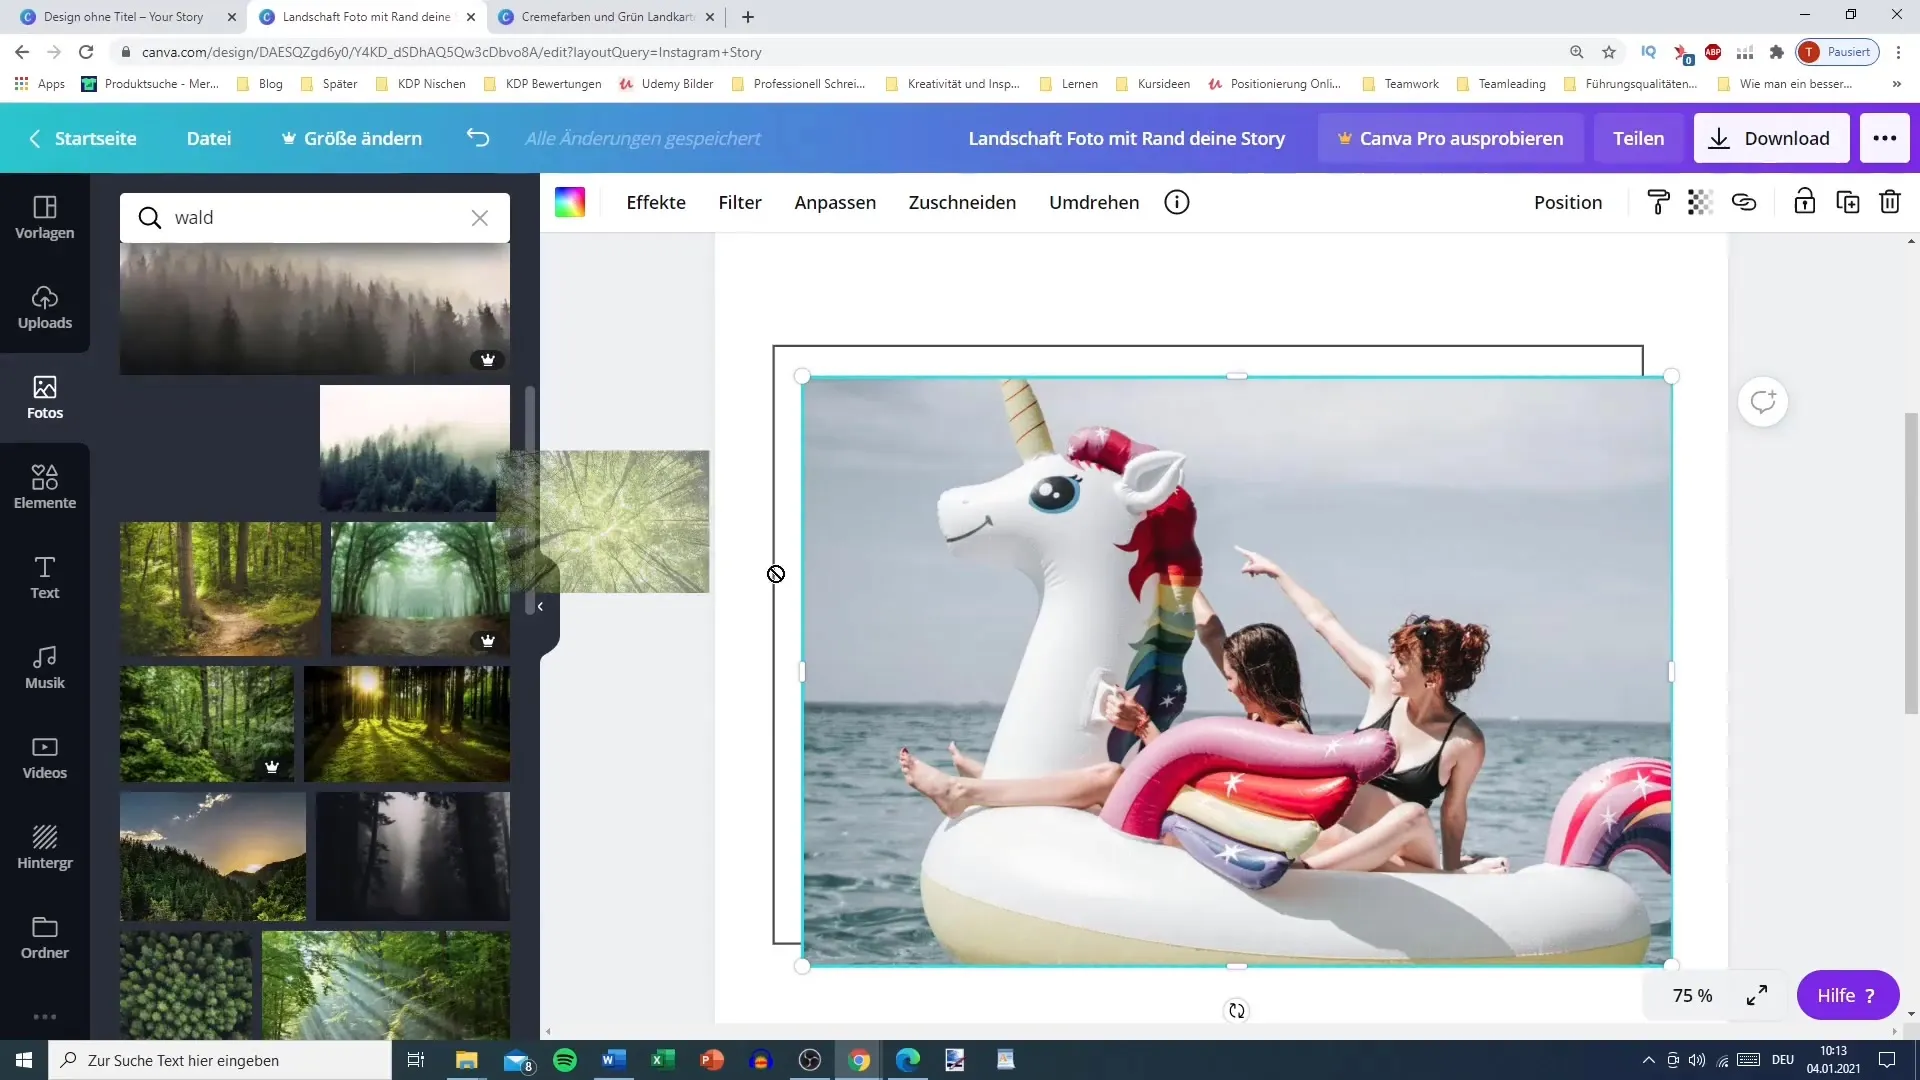Click the Windows taskbar search box
This screenshot has width=1920, height=1080.
[x=220, y=1060]
